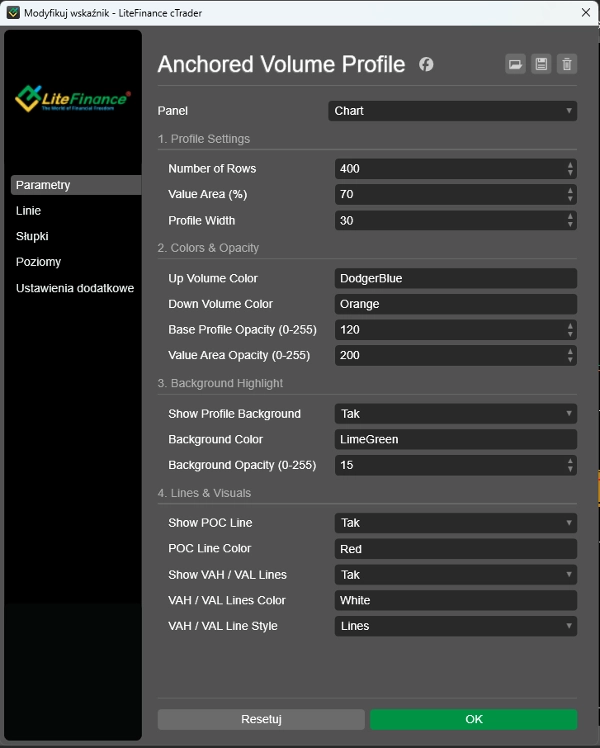Image resolution: width=600 pixels, height=748 pixels.
Task: Increase Profile Width with up arrow
Action: coord(570,216)
